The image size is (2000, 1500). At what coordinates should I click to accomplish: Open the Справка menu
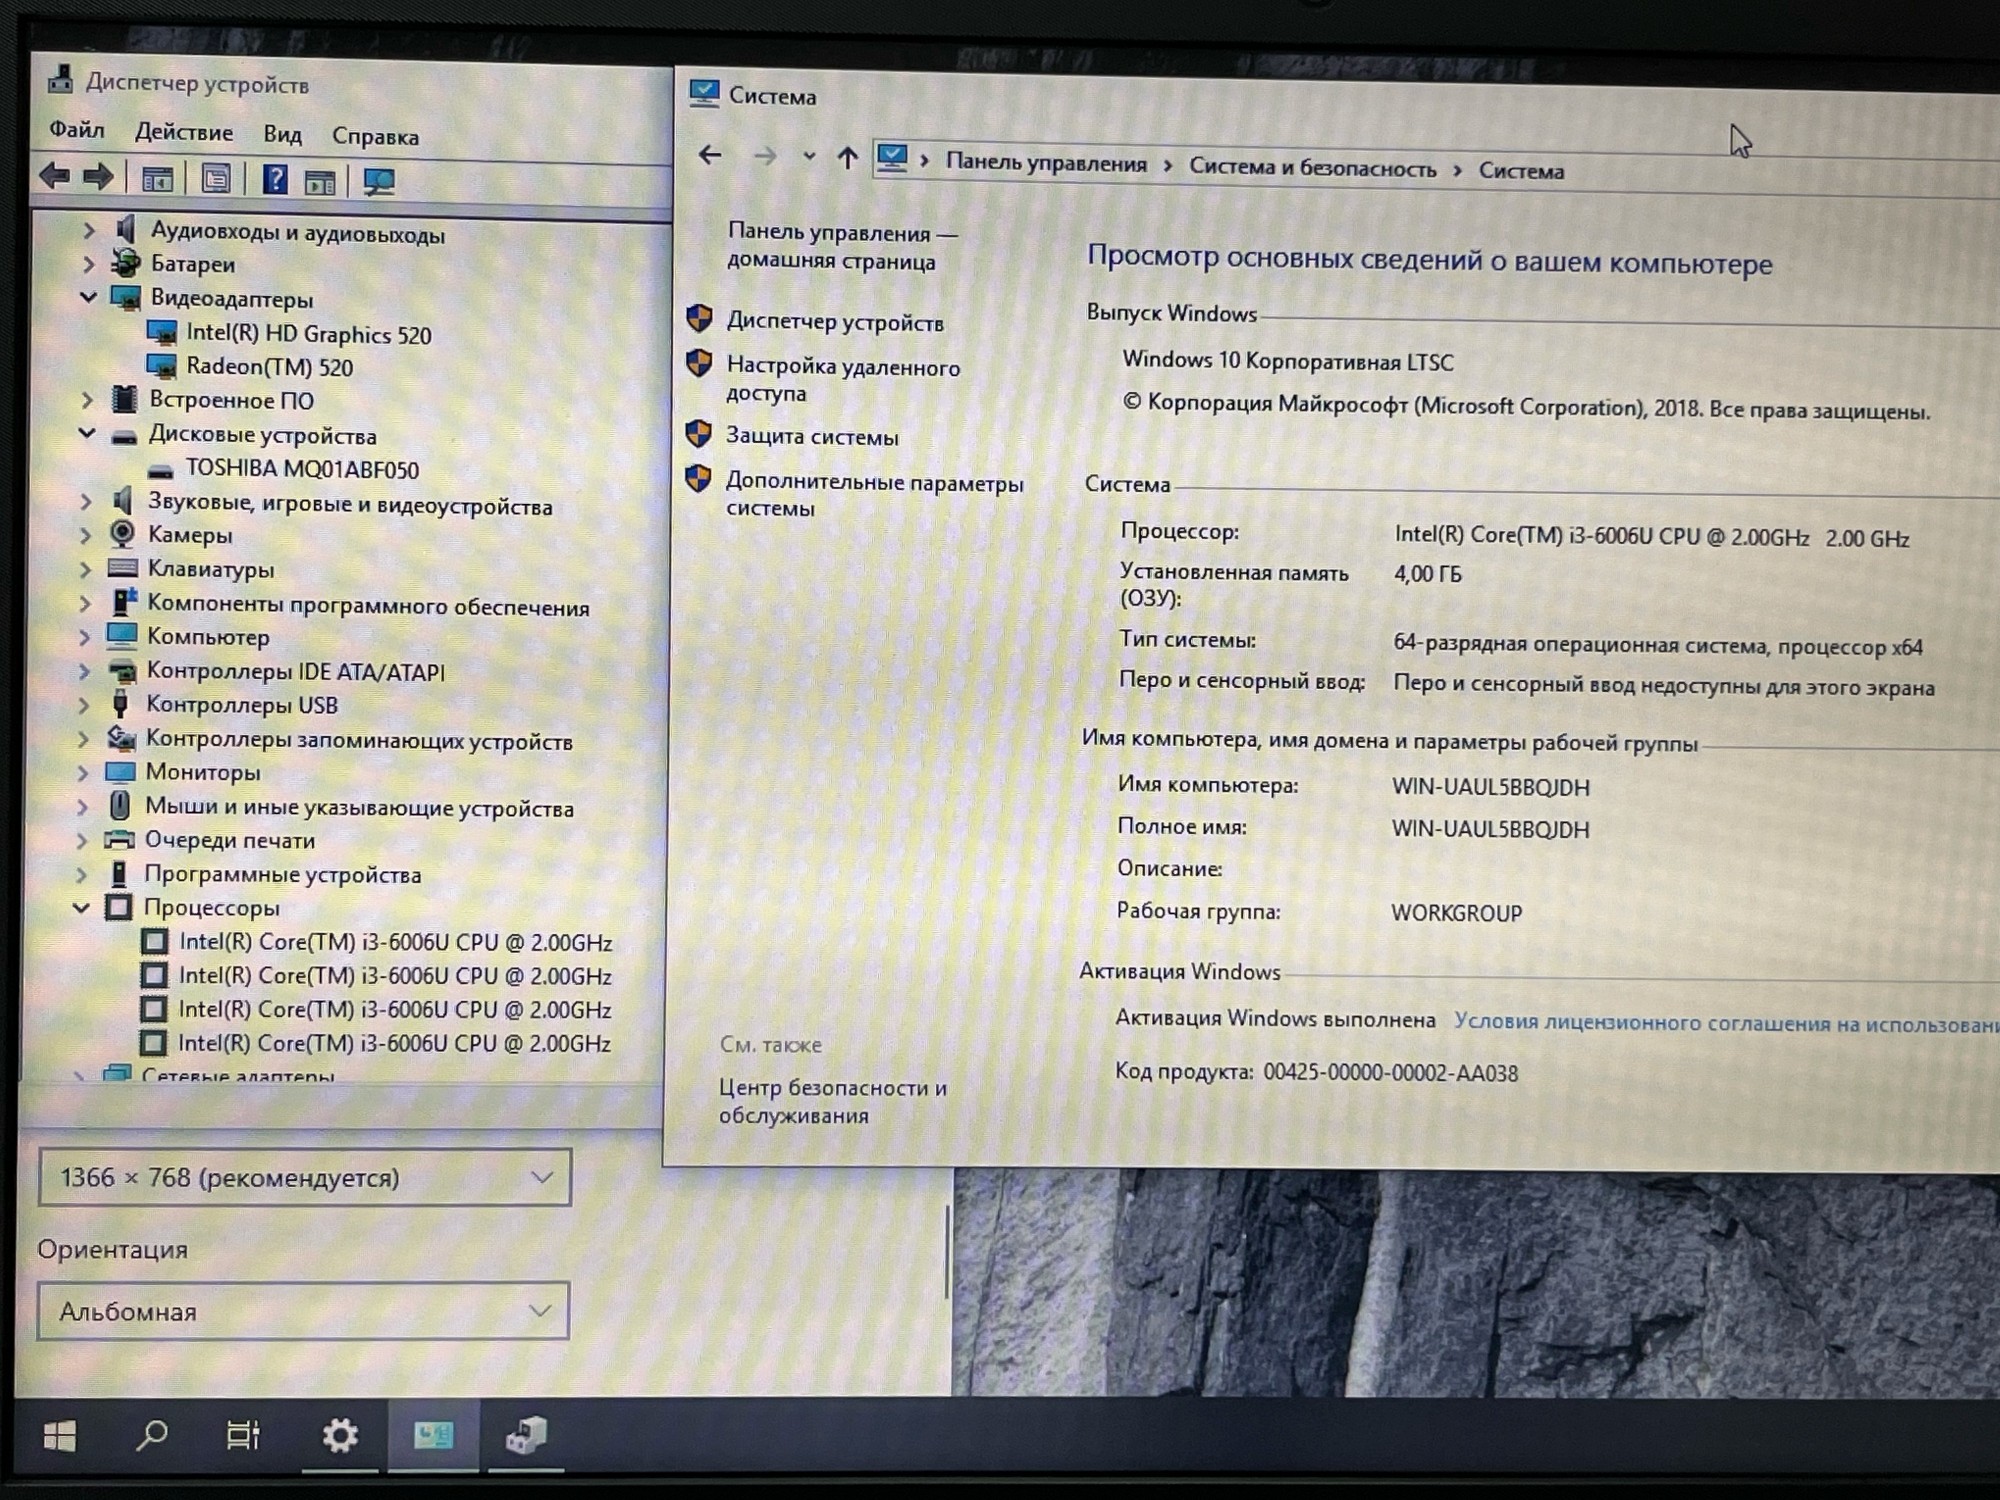[375, 136]
